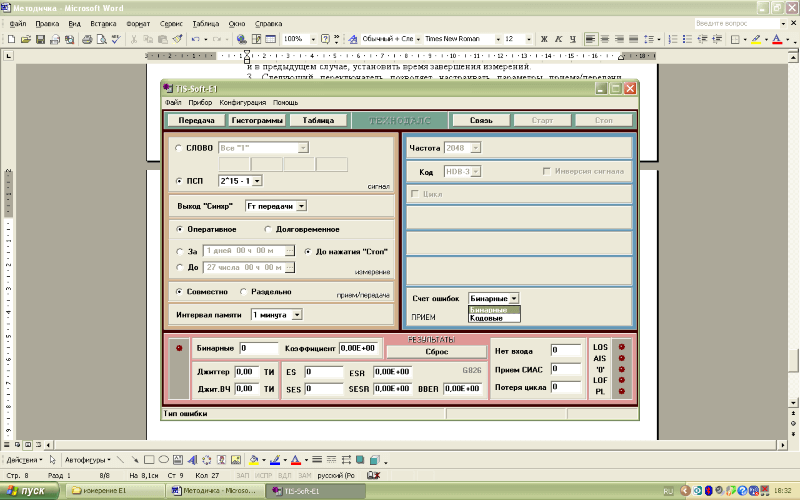The height and width of the screenshot is (500, 800).
Task: Open the Сервис menu in Word
Action: click(171, 23)
